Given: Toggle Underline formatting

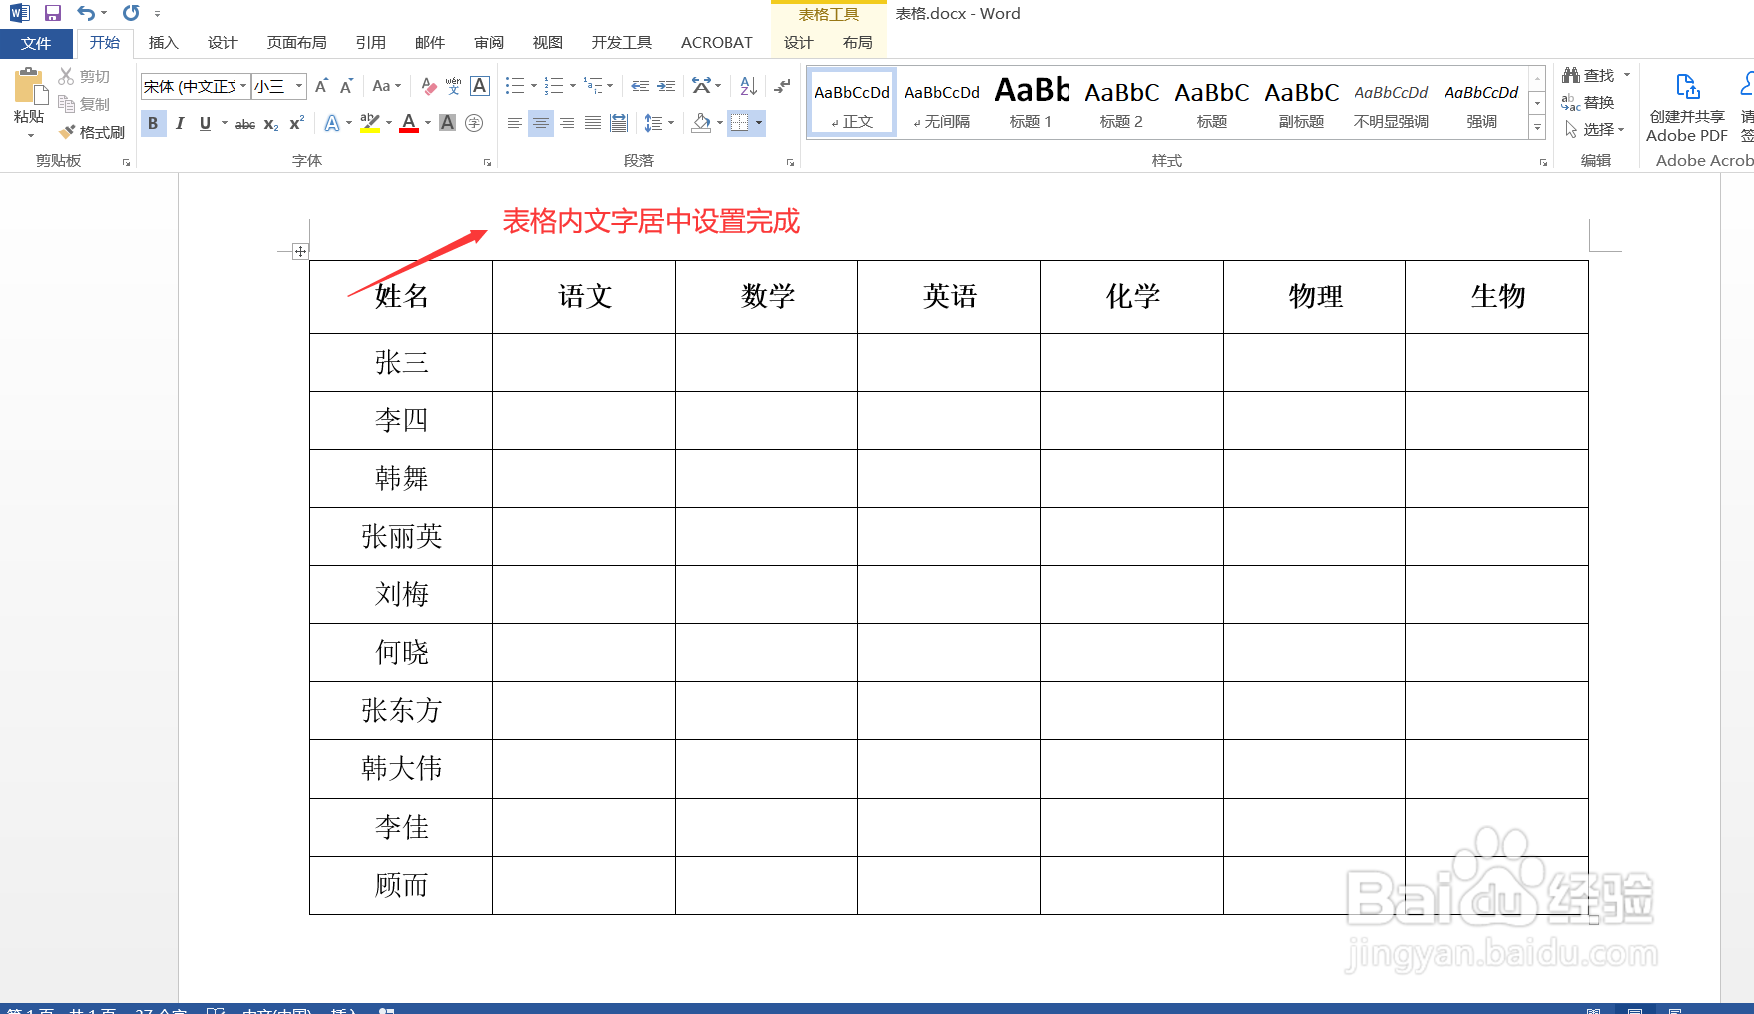Looking at the screenshot, I should [203, 123].
